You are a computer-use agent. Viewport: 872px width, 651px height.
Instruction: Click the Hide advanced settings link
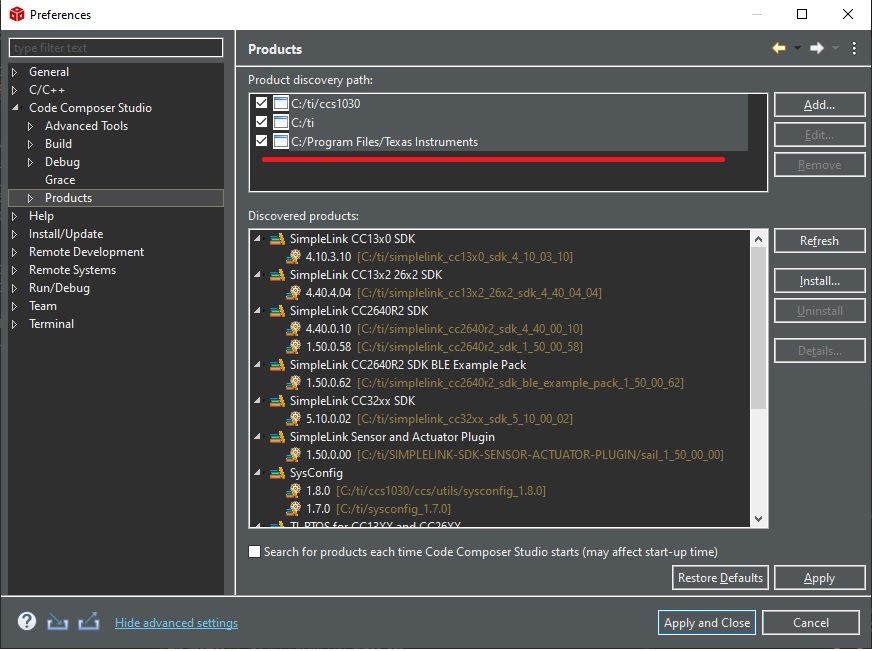point(176,623)
